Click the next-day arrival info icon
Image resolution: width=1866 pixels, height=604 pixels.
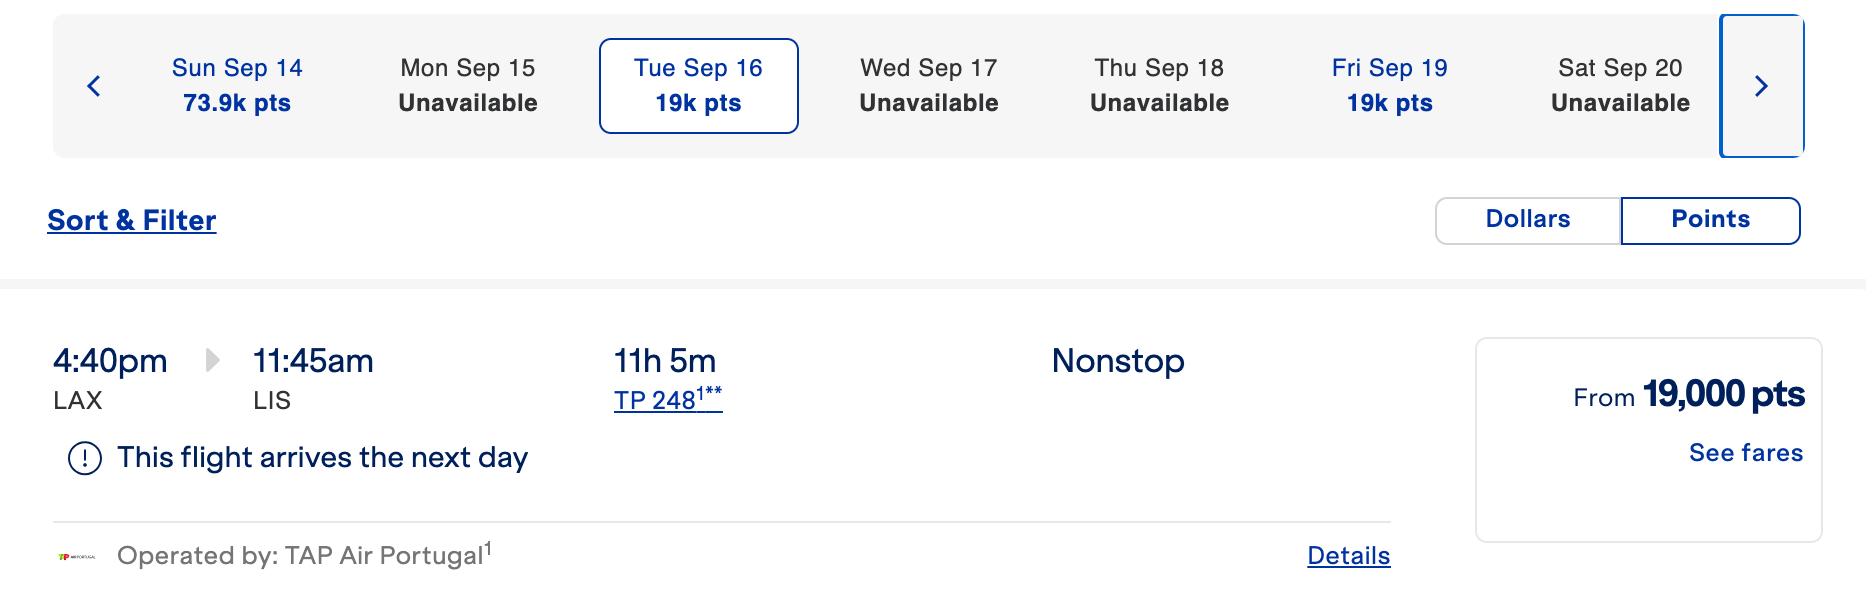click(x=86, y=457)
